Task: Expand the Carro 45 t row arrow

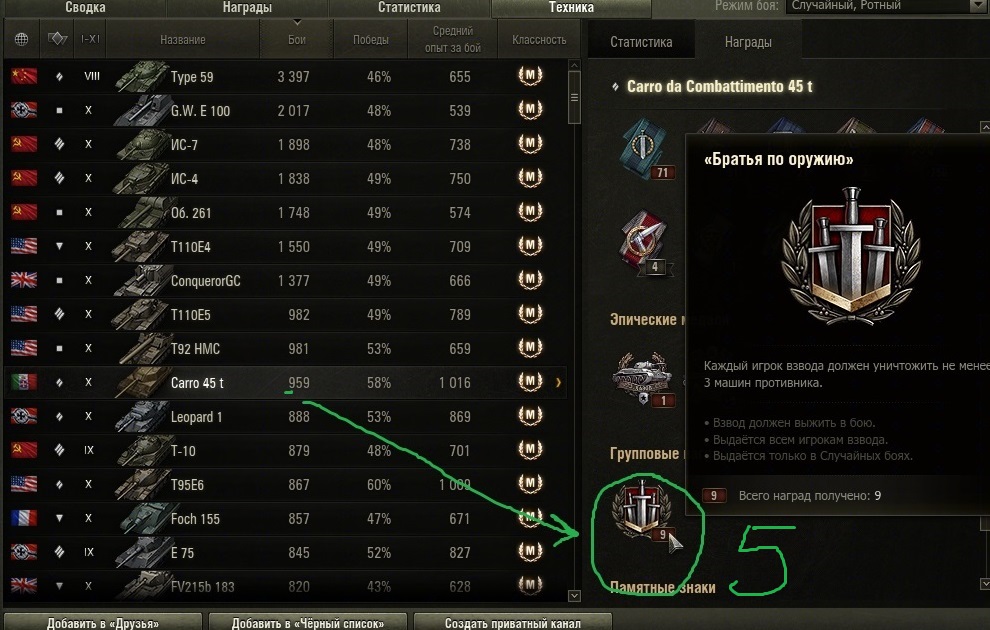Action: point(558,383)
